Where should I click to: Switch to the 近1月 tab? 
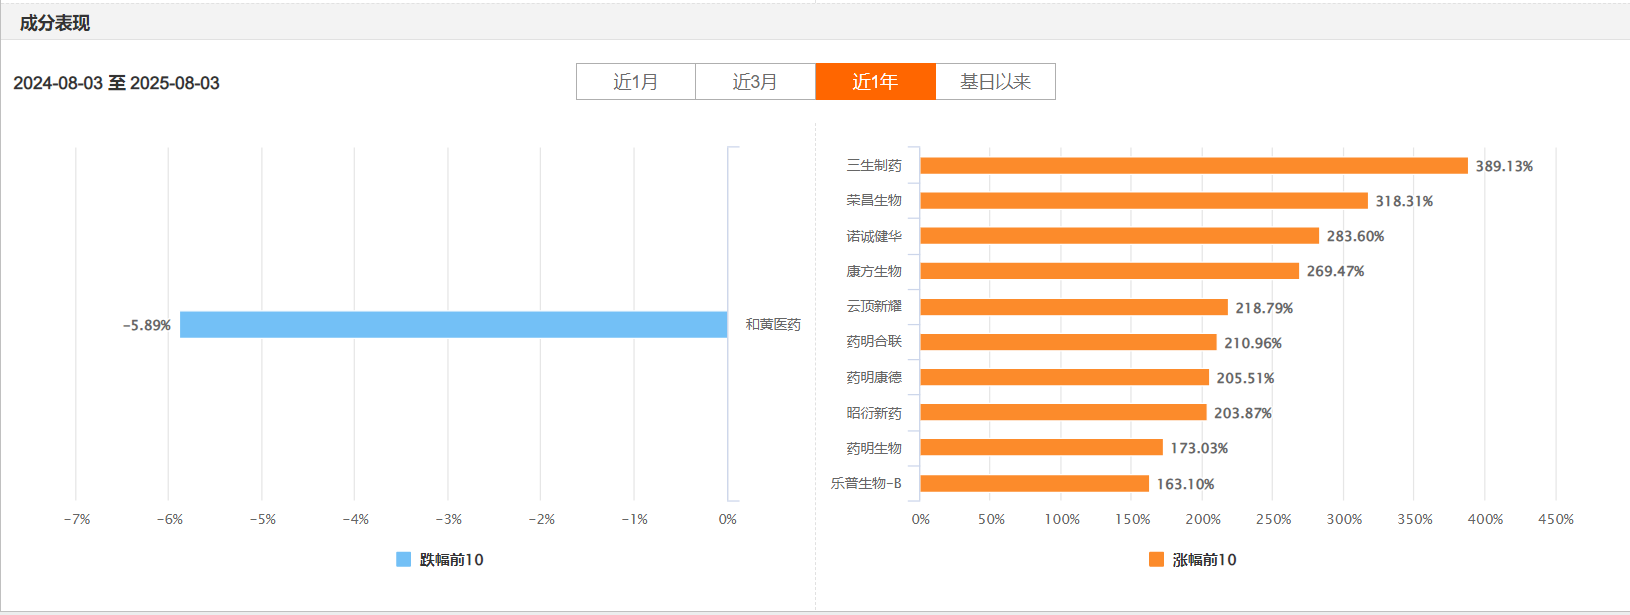pos(636,82)
